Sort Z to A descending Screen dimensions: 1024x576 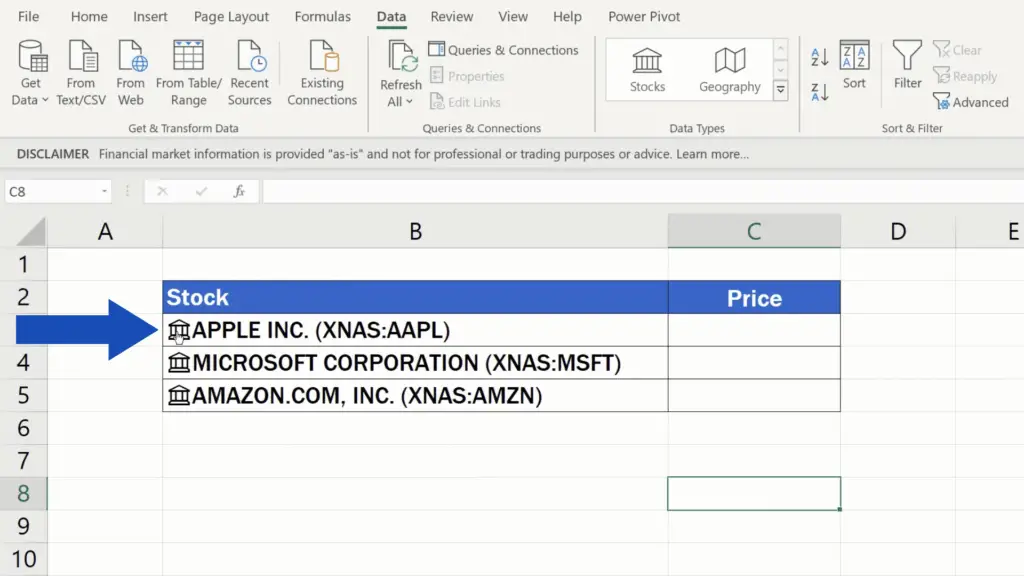[x=820, y=92]
